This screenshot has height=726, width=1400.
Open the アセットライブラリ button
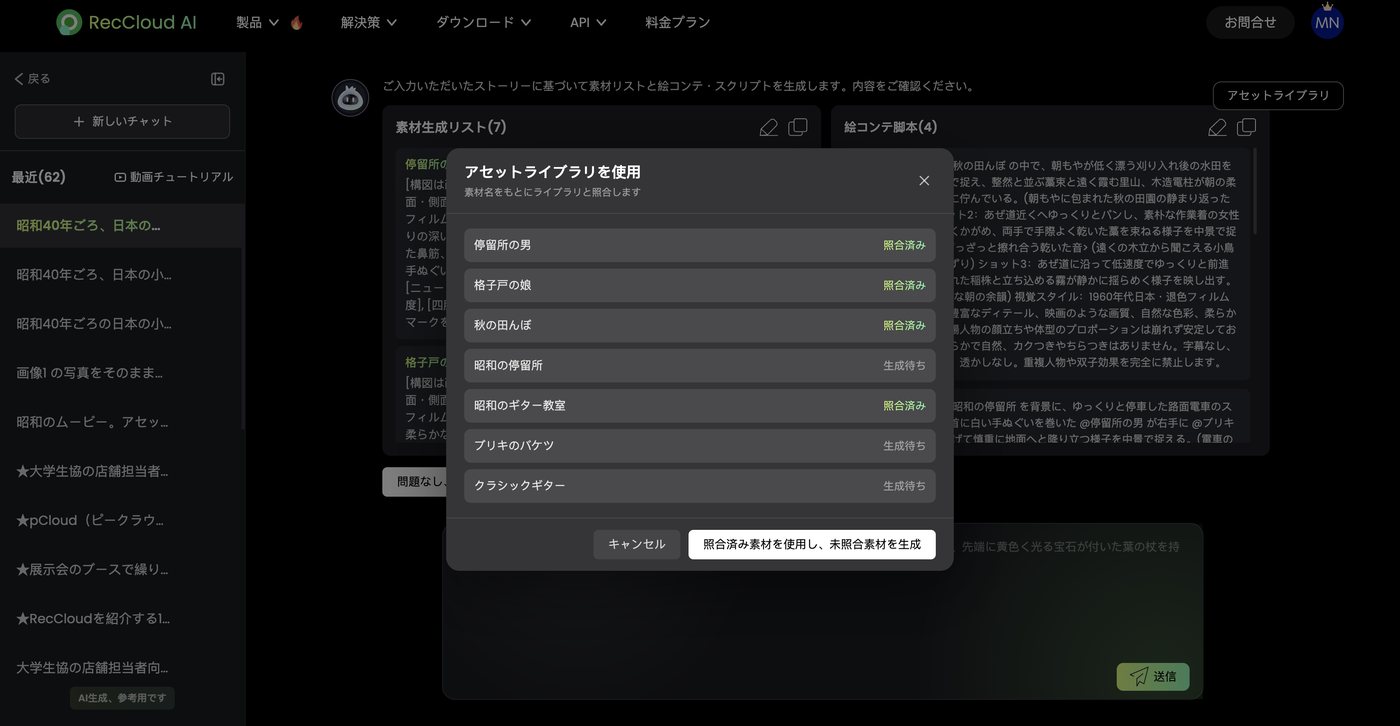coord(1278,96)
